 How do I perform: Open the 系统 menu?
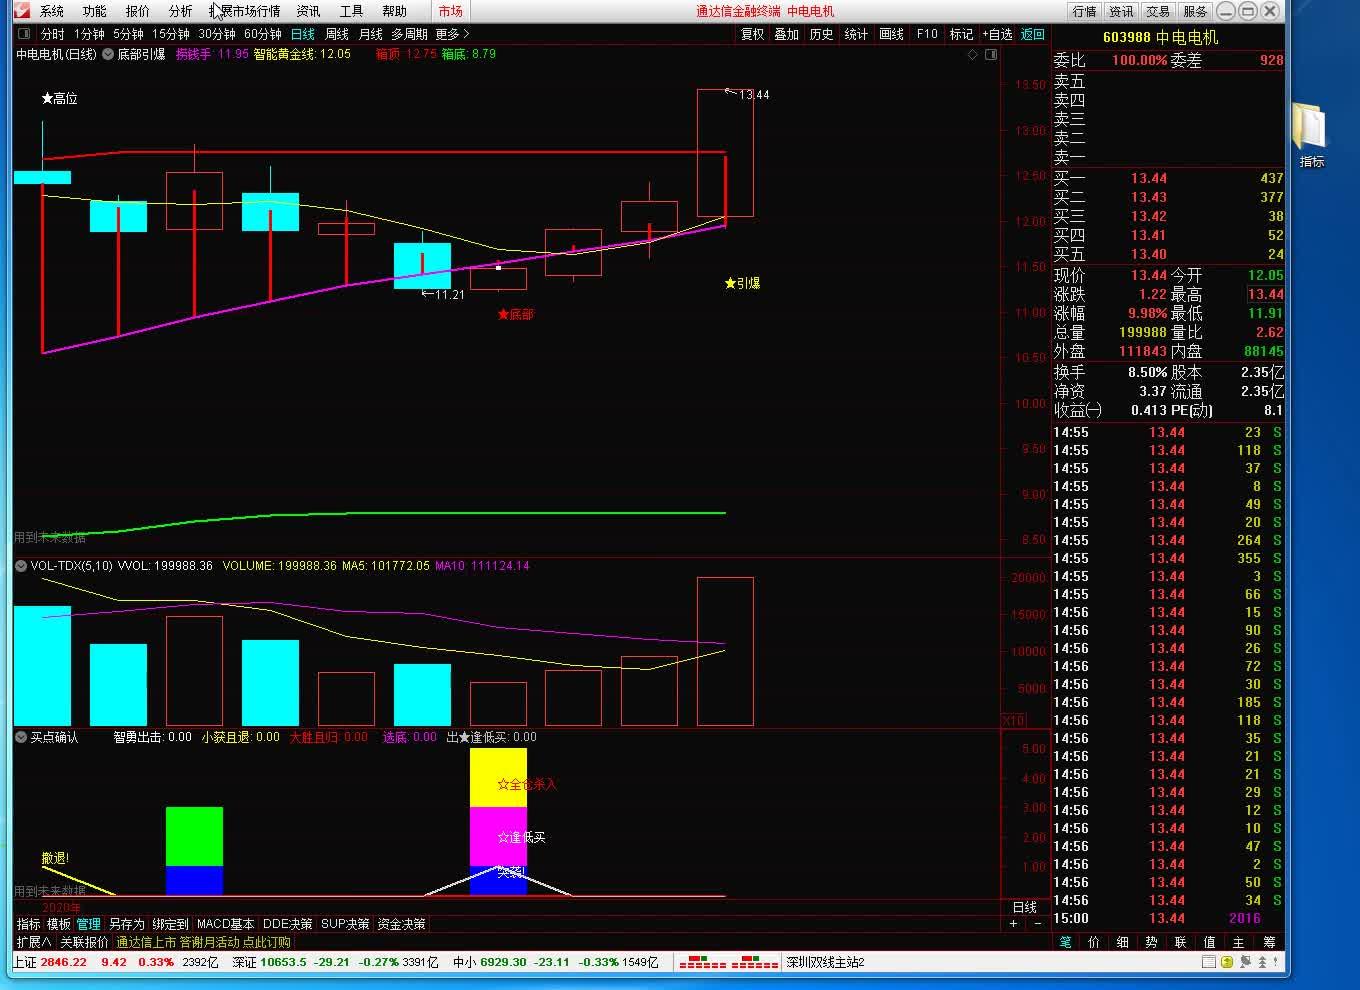[x=51, y=11]
